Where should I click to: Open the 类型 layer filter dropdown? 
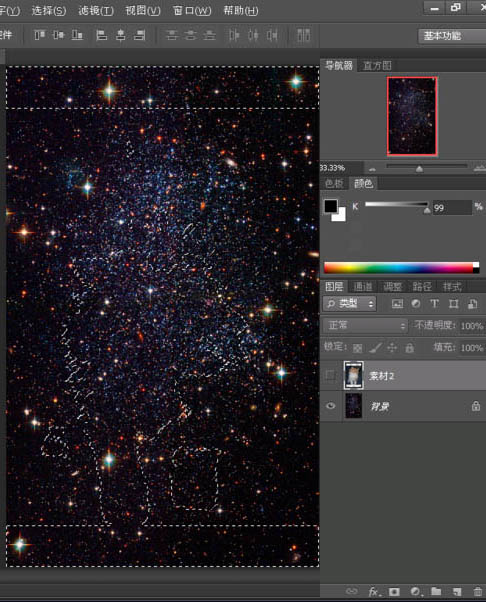[349, 304]
